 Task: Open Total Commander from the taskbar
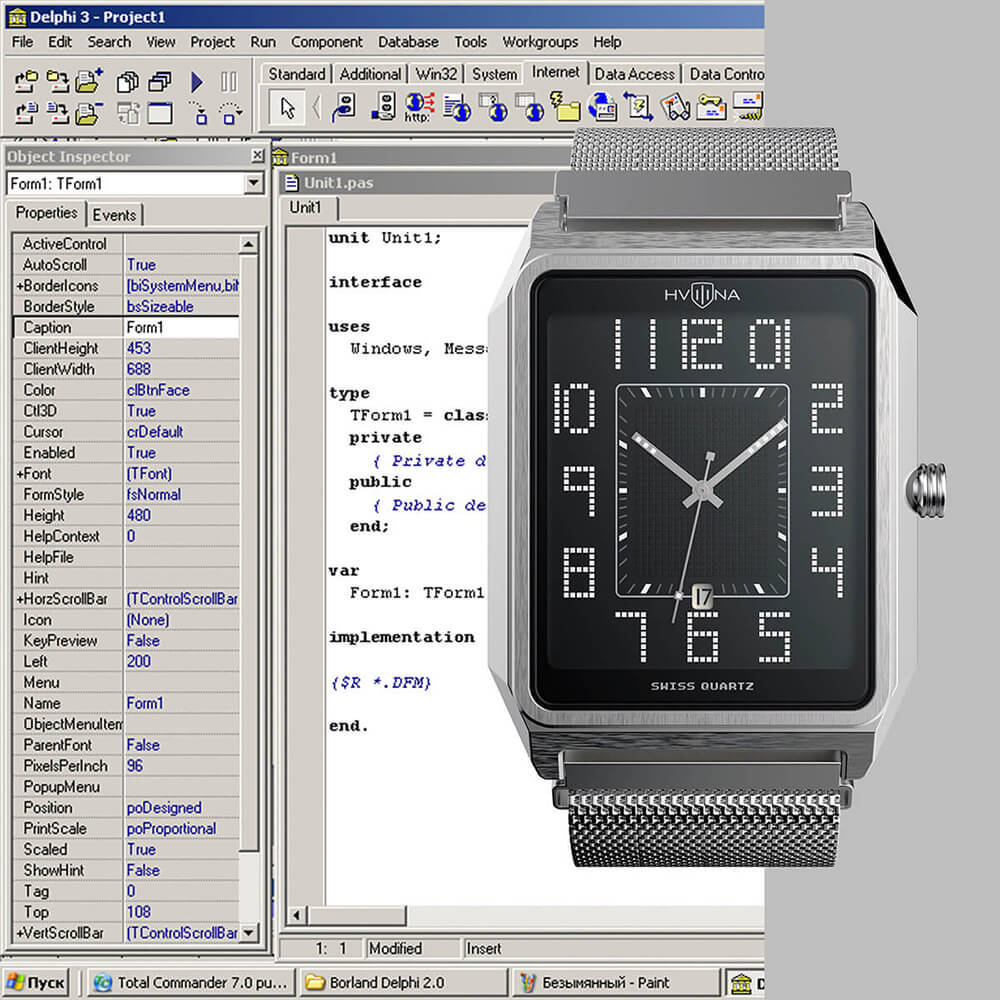tap(191, 982)
